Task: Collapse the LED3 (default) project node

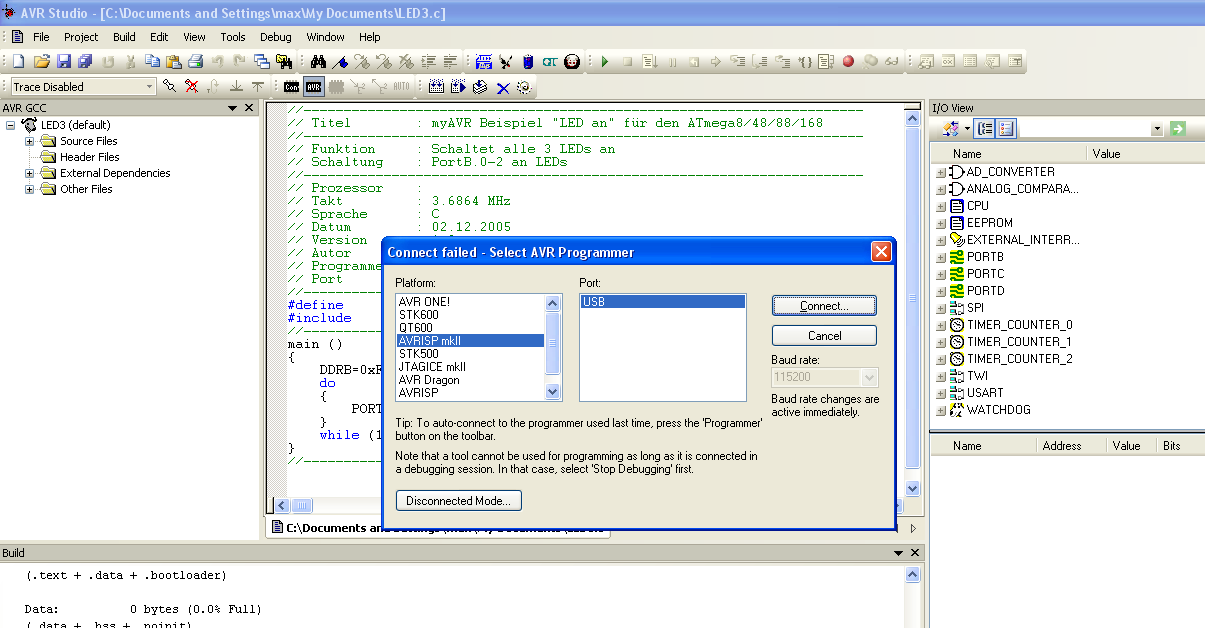Action: (11, 125)
